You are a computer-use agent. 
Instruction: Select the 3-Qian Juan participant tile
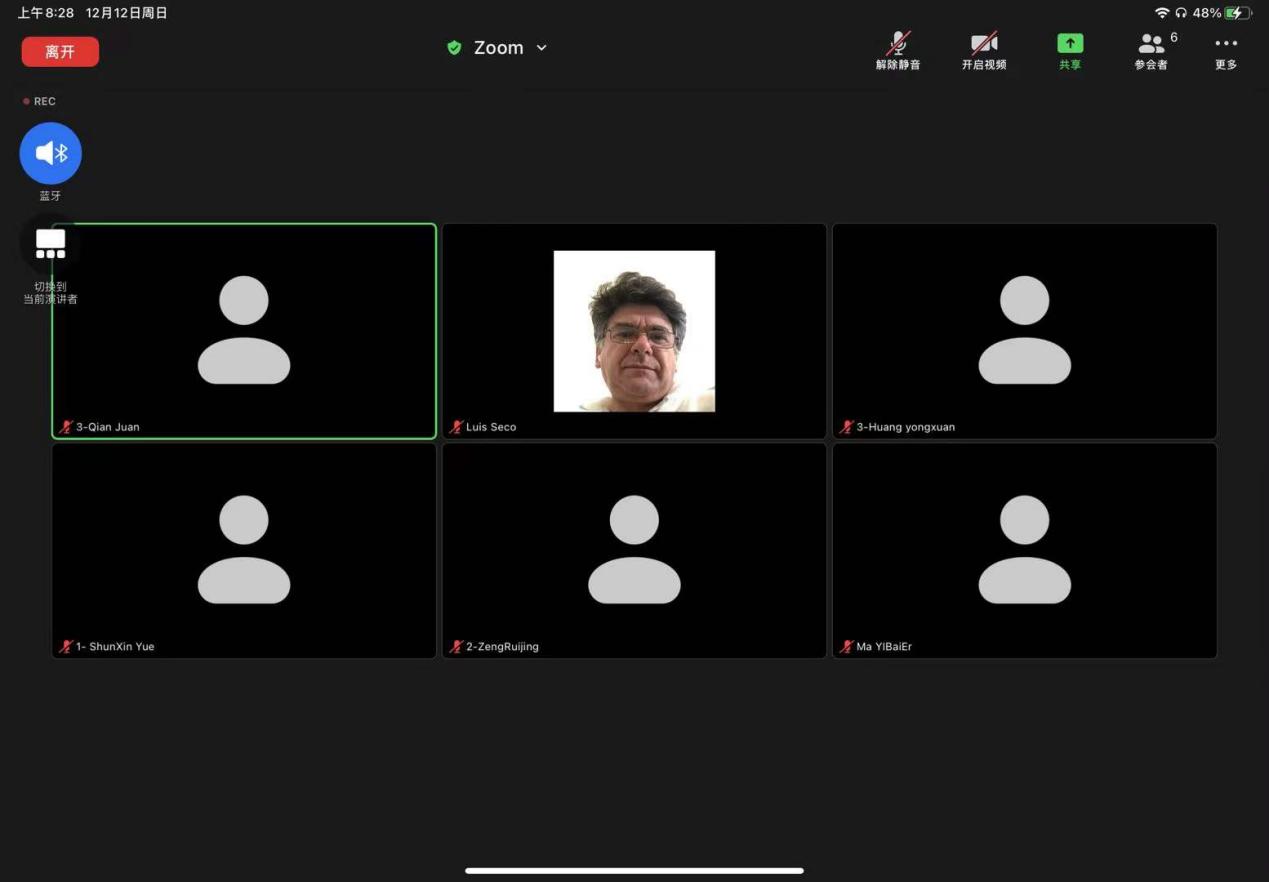244,331
